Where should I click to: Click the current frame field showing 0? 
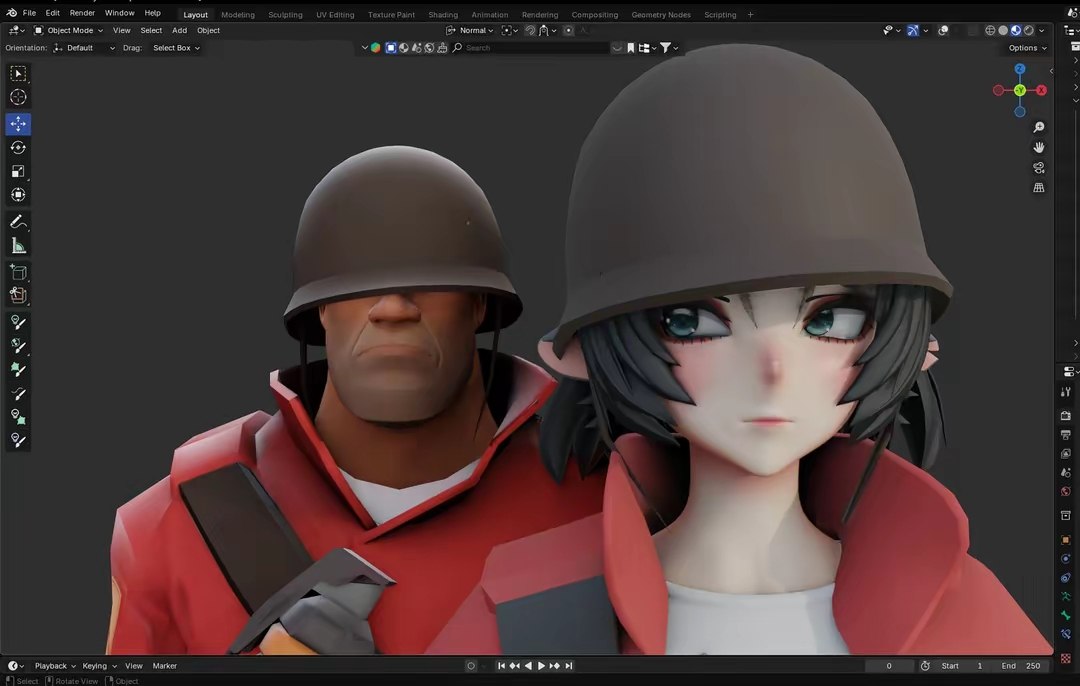(889, 666)
